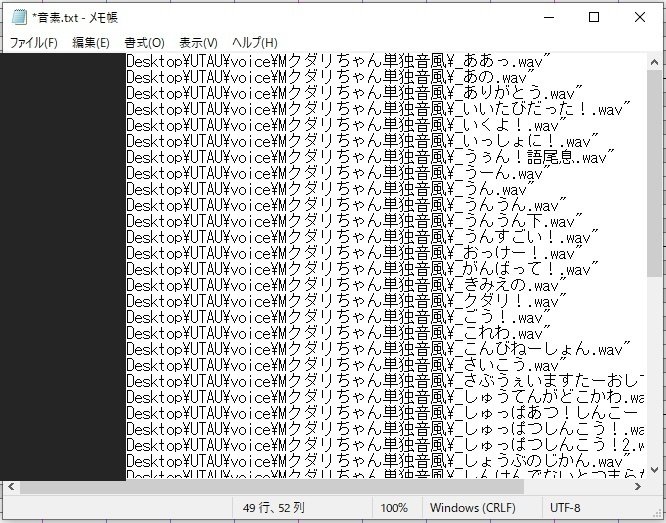Open the ファイル(F) menu
Viewport: 666px width, 523px height.
coord(34,43)
